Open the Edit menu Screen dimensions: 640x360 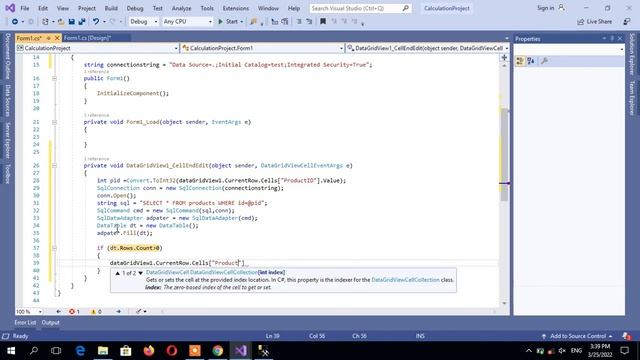coord(43,8)
